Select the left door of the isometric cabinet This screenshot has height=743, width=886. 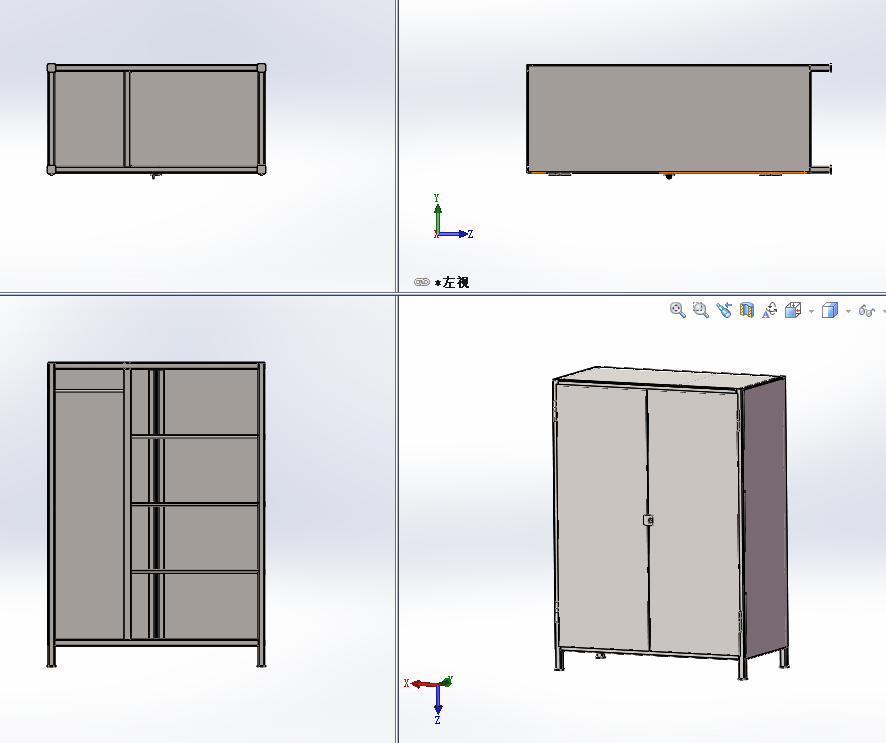pos(602,518)
